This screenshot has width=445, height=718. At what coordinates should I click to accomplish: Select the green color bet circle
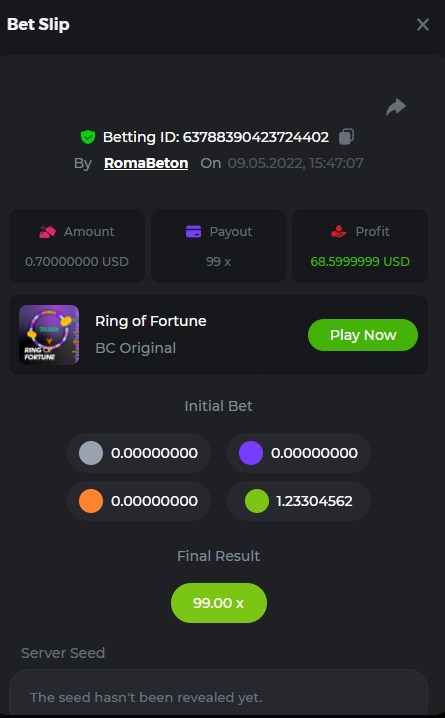[x=257, y=501]
